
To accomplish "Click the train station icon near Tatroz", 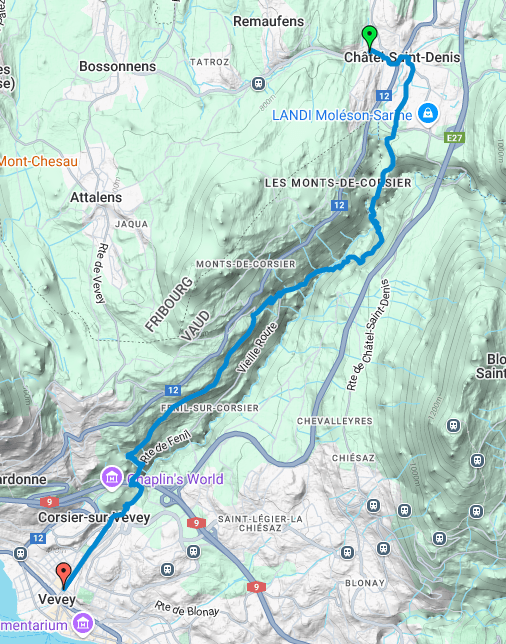I will point(258,84).
